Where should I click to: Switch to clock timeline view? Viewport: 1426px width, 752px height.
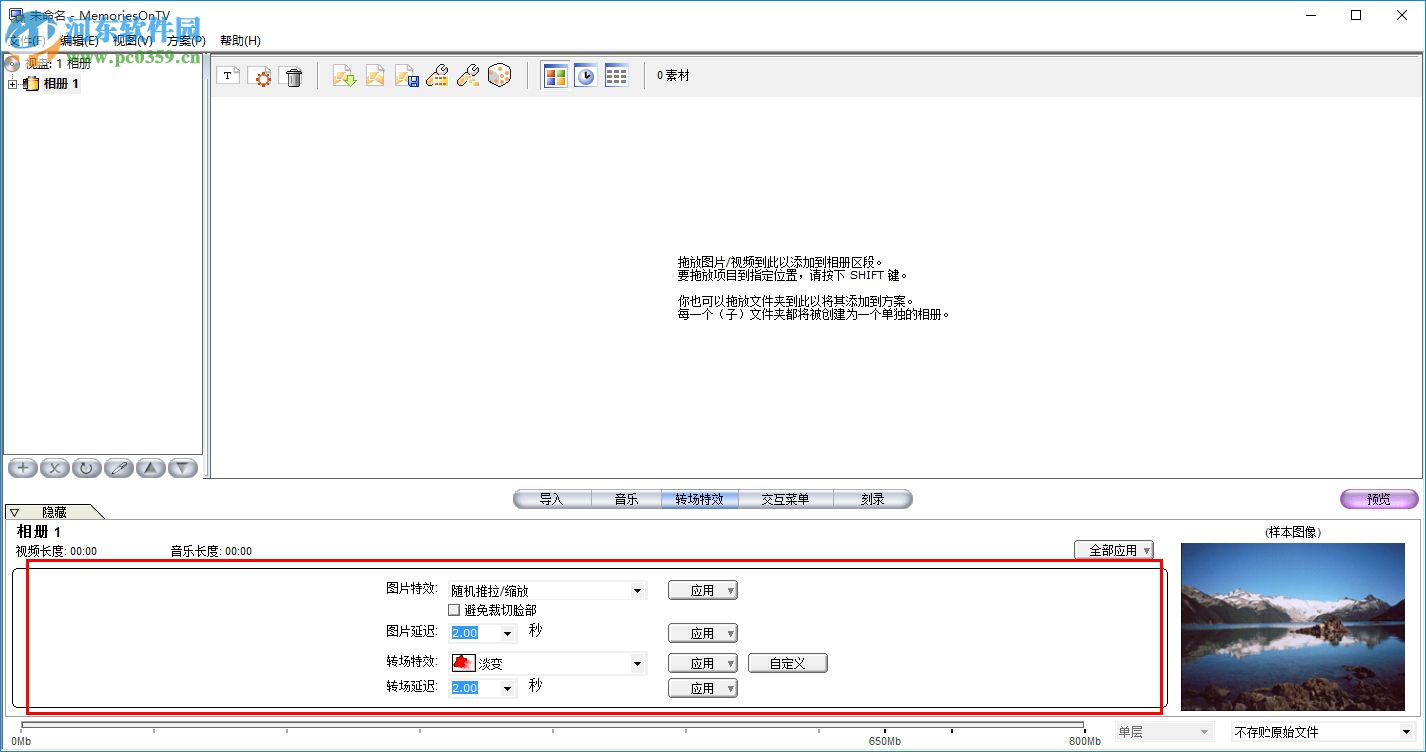[586, 76]
